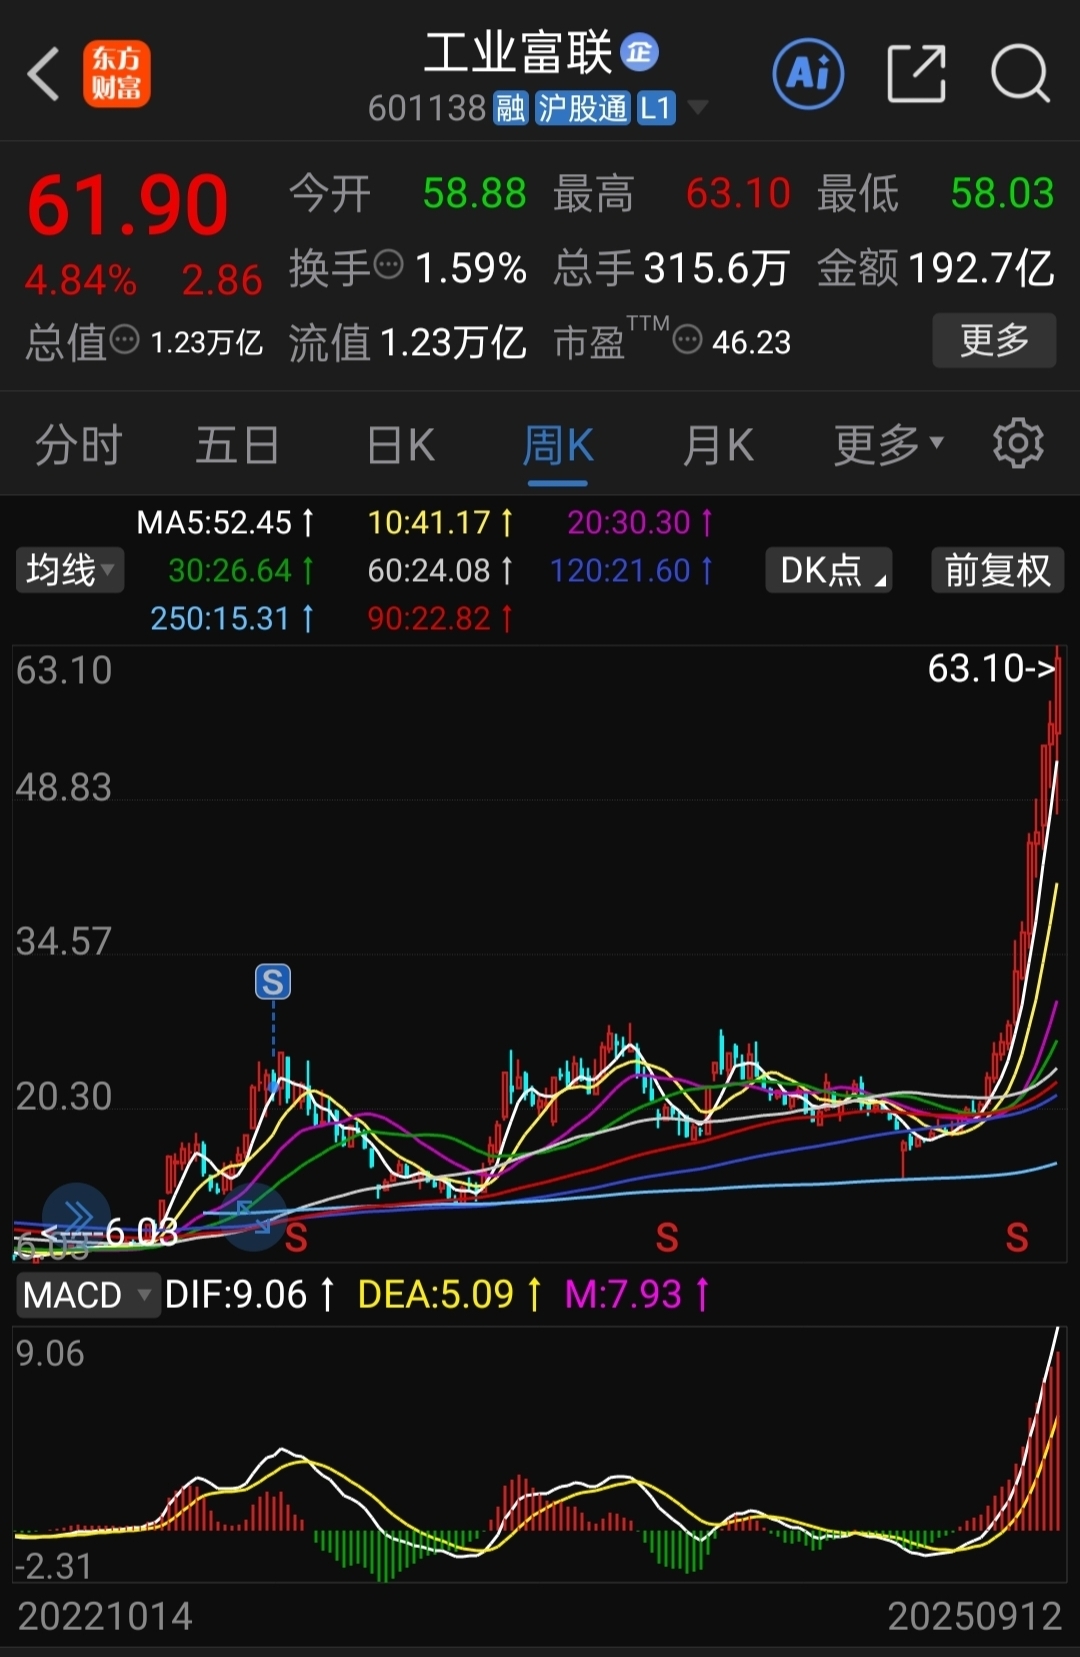The height and width of the screenshot is (1657, 1080).
Task: Switch to the 日K tab
Action: [x=400, y=445]
